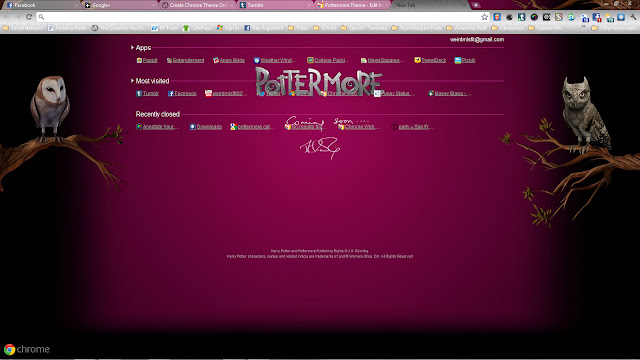This screenshot has height=360, width=640.
Task: Click the black apple extension icon
Action: coord(509,17)
